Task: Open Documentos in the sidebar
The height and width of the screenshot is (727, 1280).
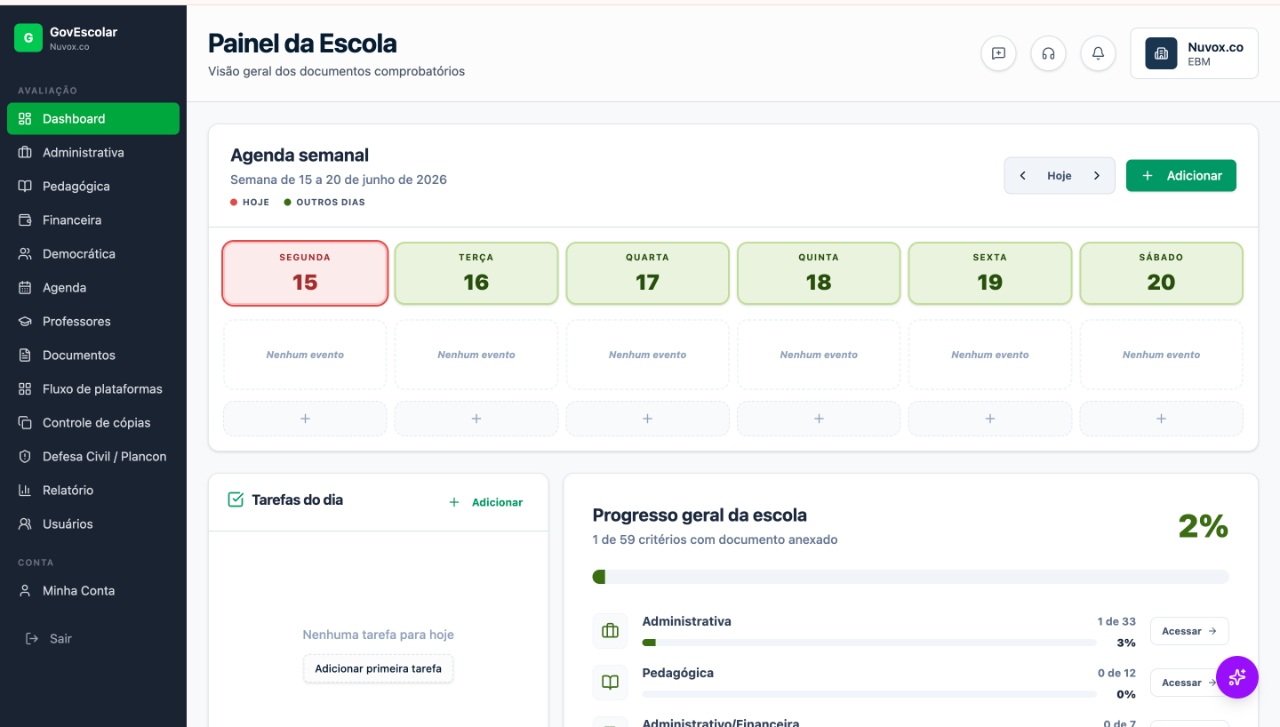Action: tap(93, 355)
